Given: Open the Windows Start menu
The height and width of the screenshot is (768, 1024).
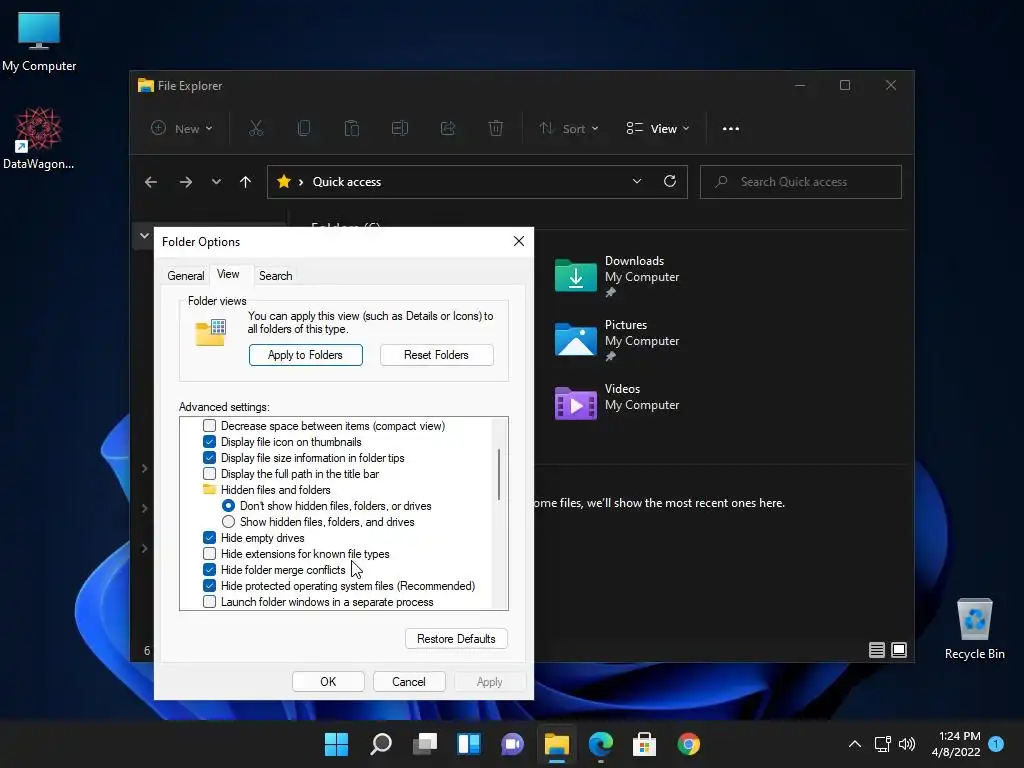Looking at the screenshot, I should pyautogui.click(x=336, y=744).
